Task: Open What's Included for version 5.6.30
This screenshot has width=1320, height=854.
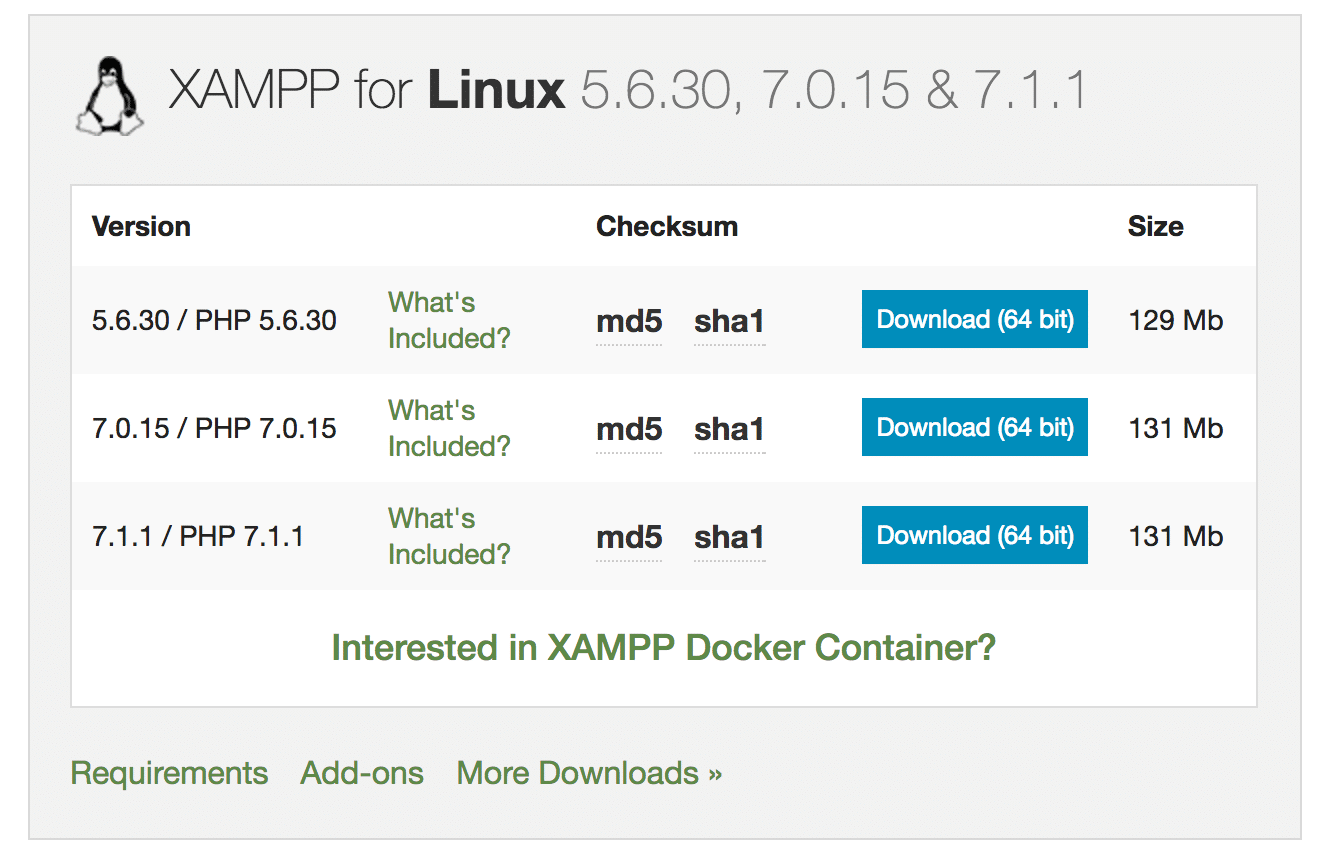Action: [x=448, y=320]
